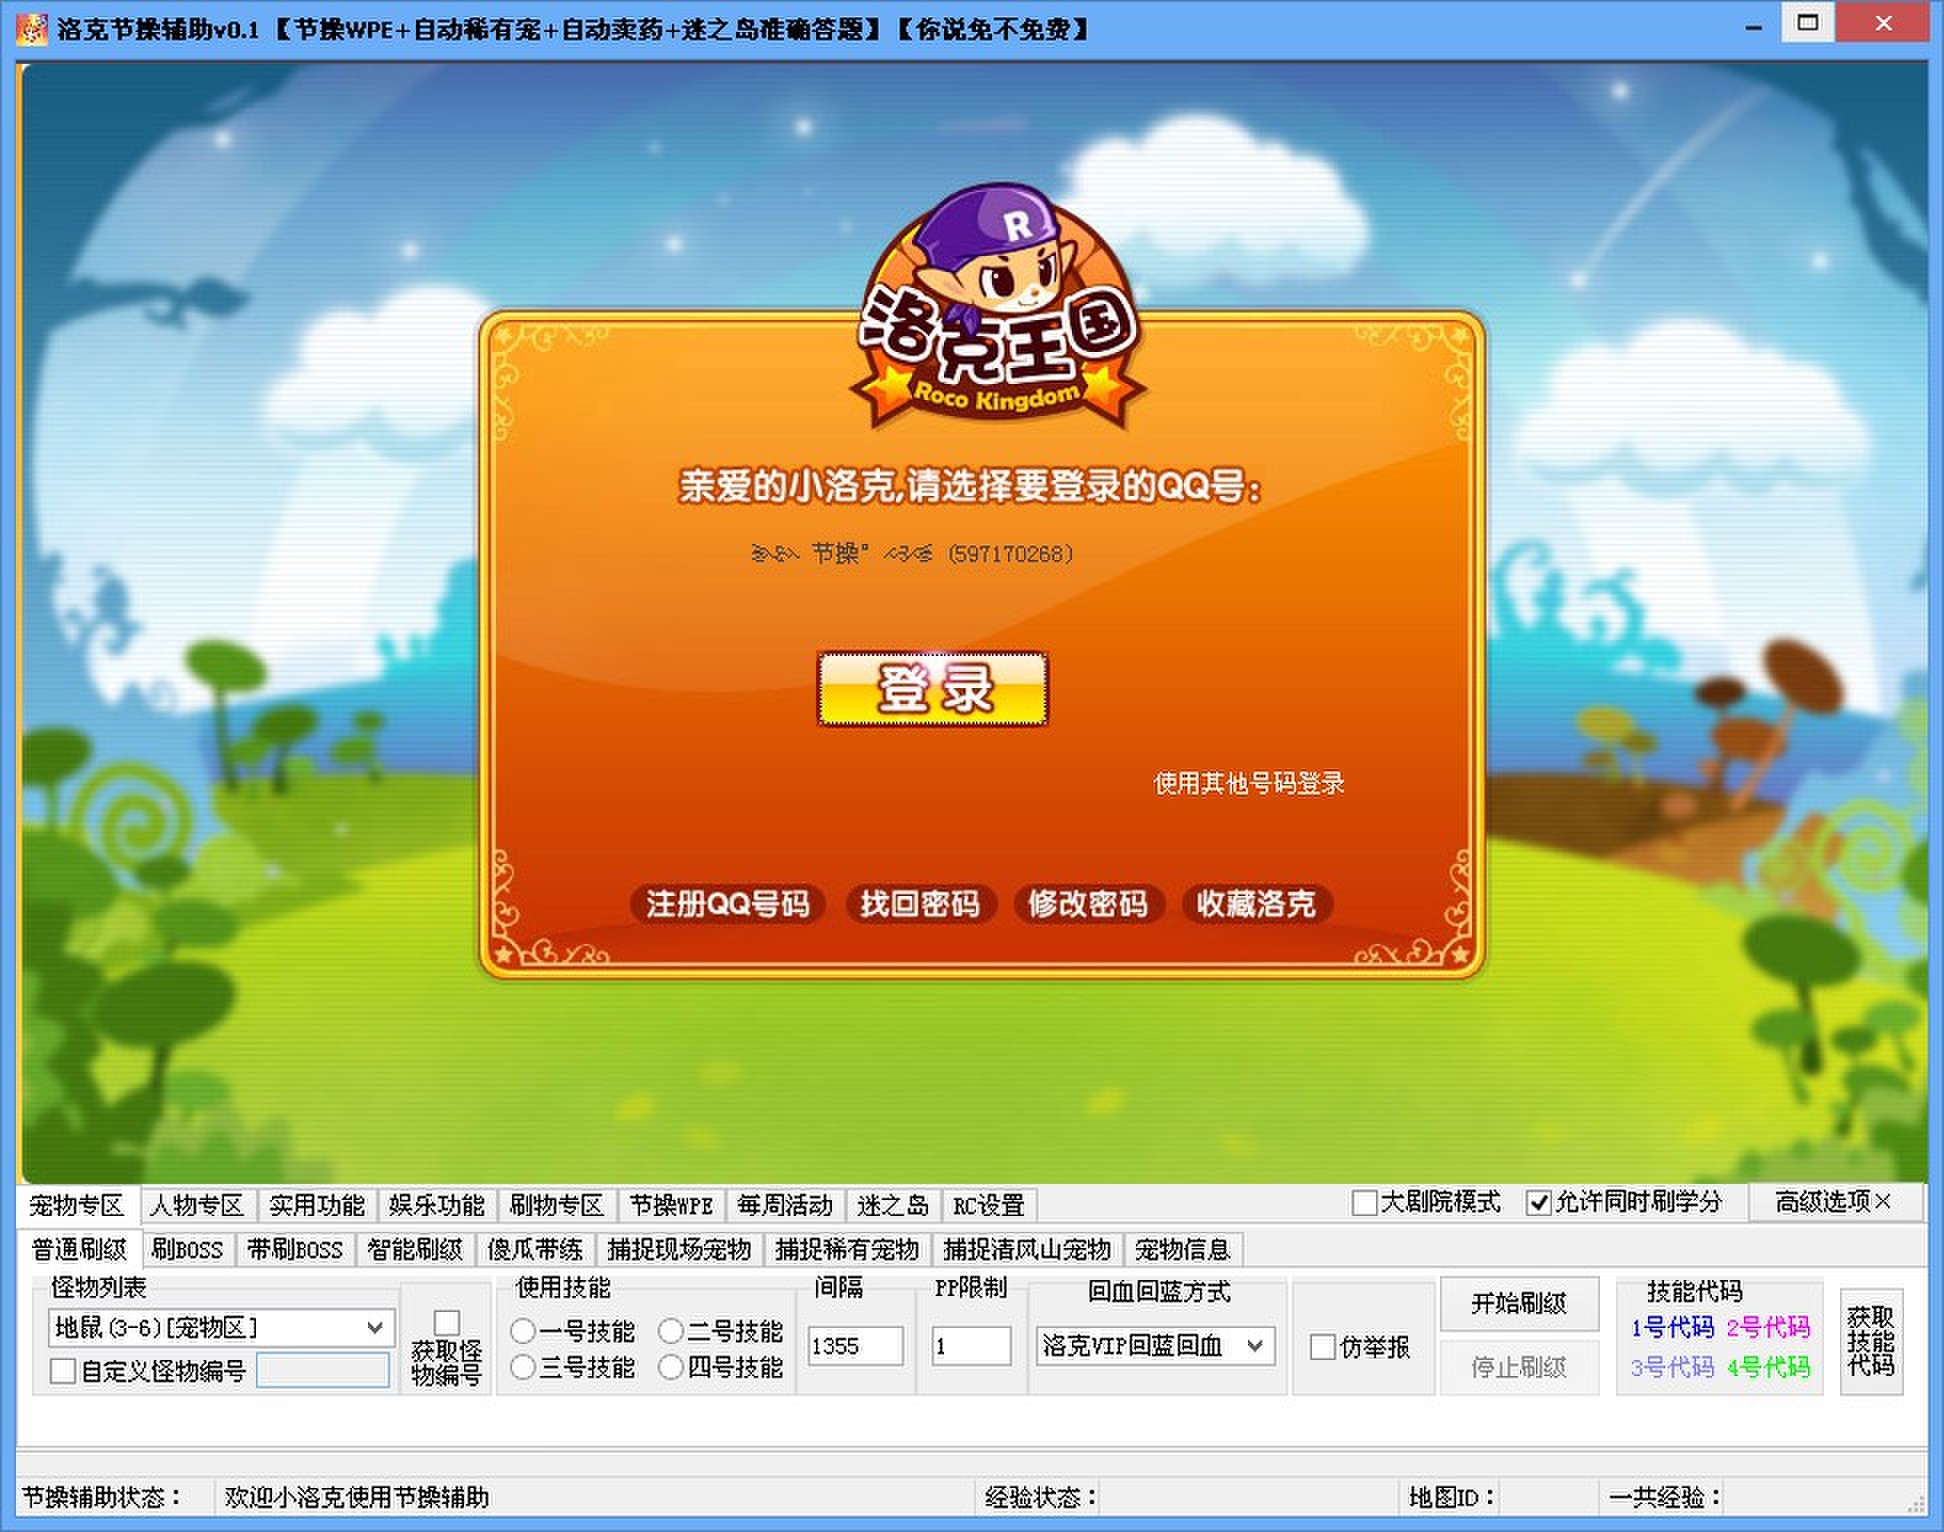1944x1532 pixels.
Task: Click green 4号代码 link
Action: pyautogui.click(x=1768, y=1367)
